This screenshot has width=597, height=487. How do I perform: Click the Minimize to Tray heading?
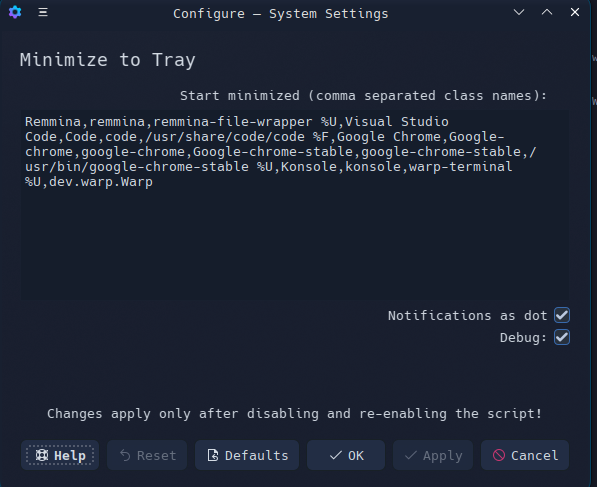coord(108,60)
